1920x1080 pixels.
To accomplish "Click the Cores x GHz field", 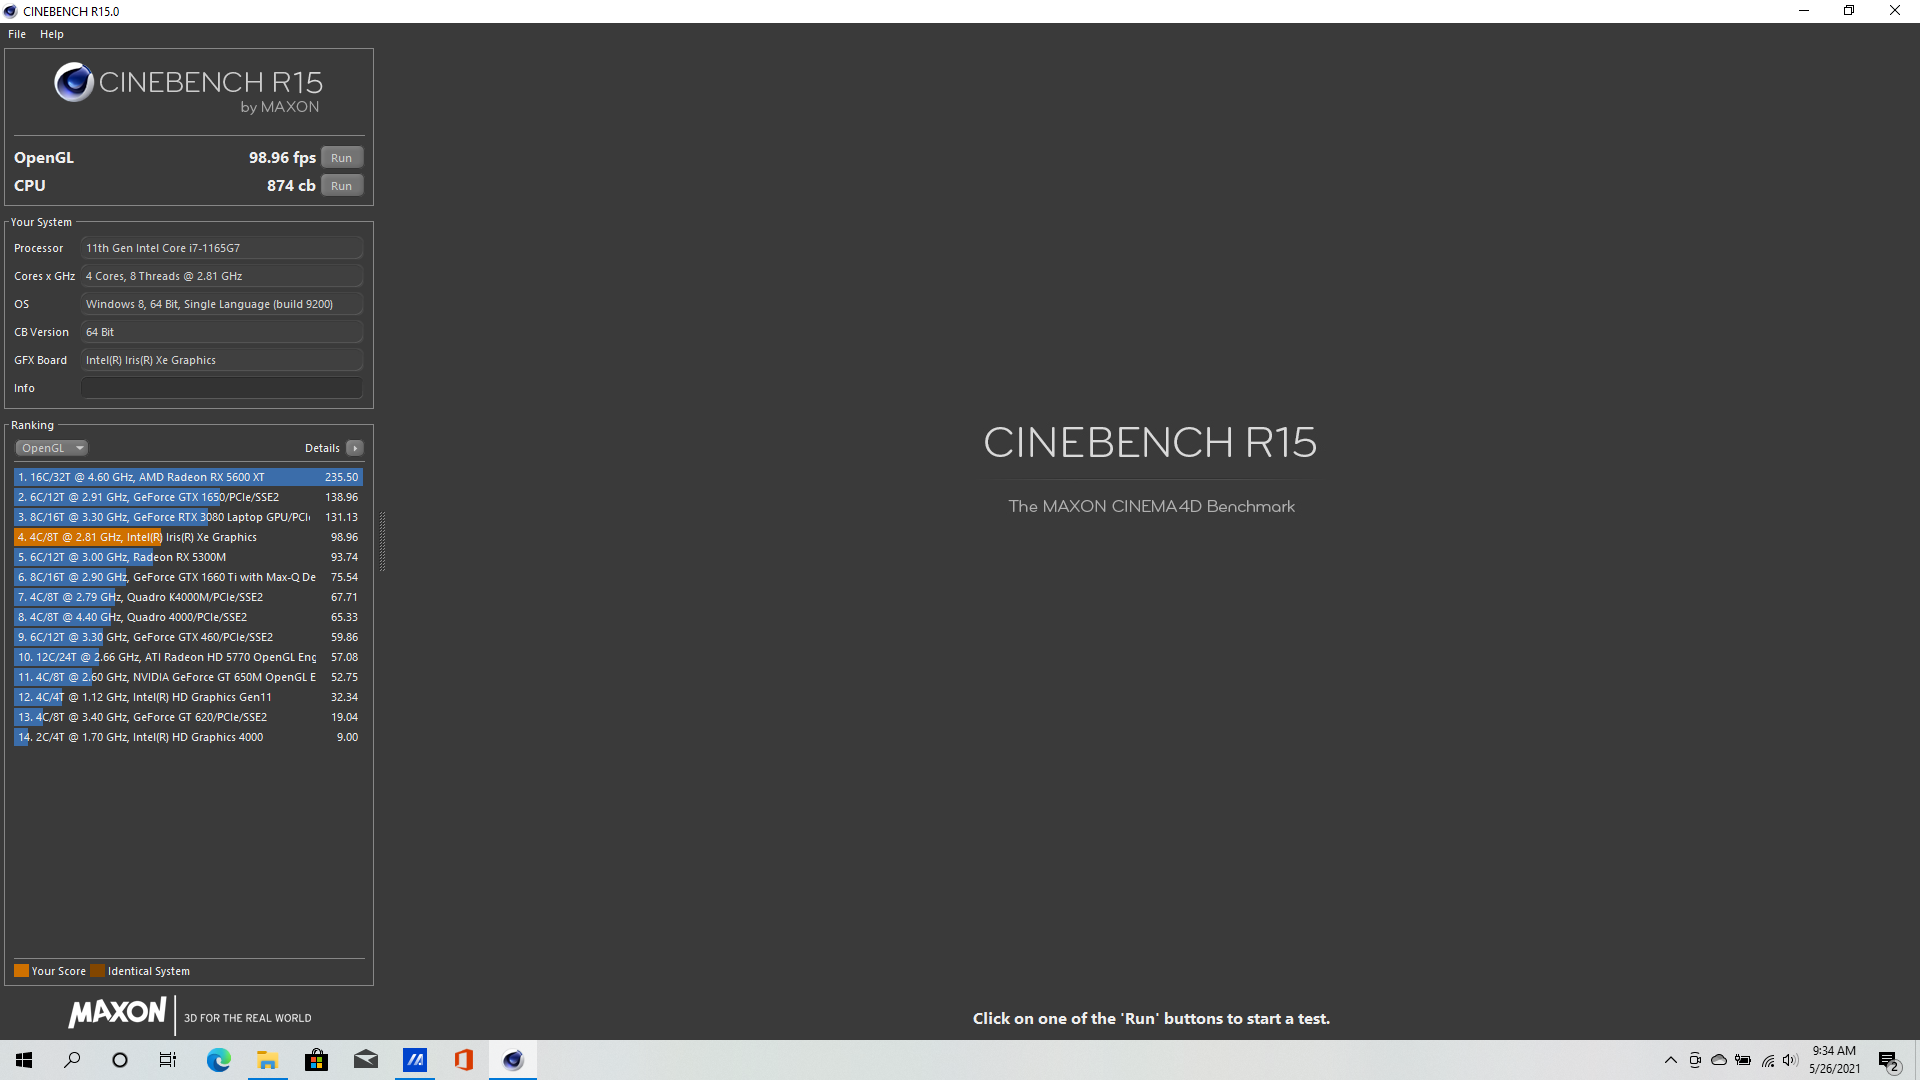I will click(x=222, y=276).
